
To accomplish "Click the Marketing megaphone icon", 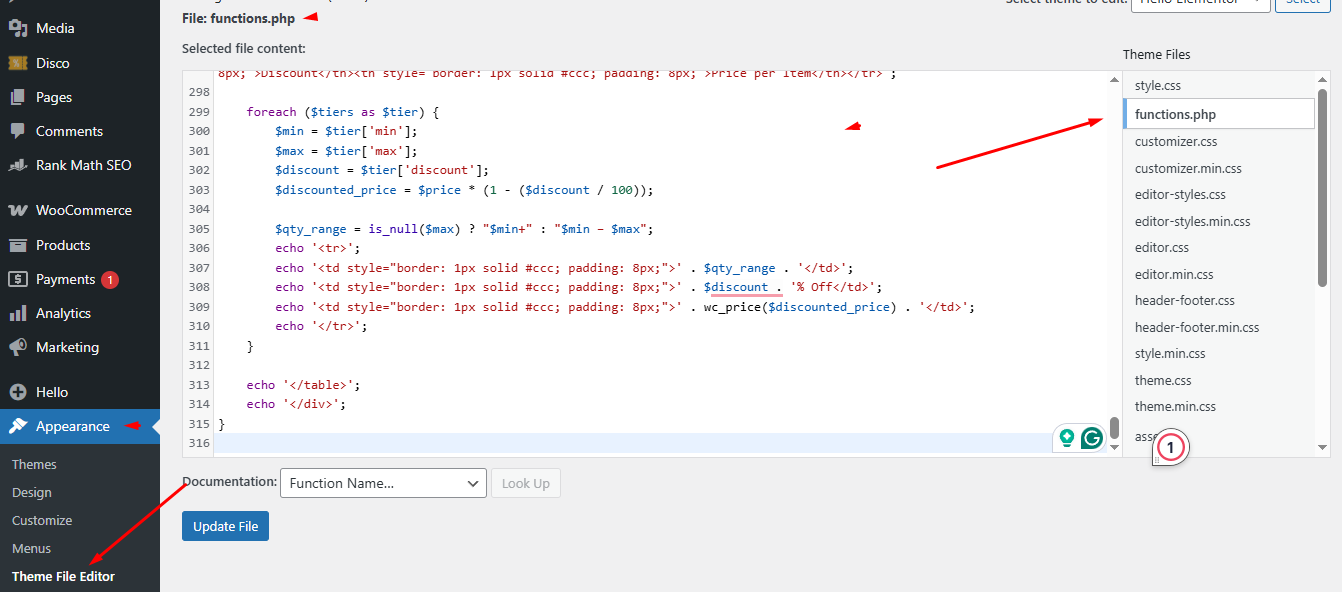I will (x=17, y=347).
